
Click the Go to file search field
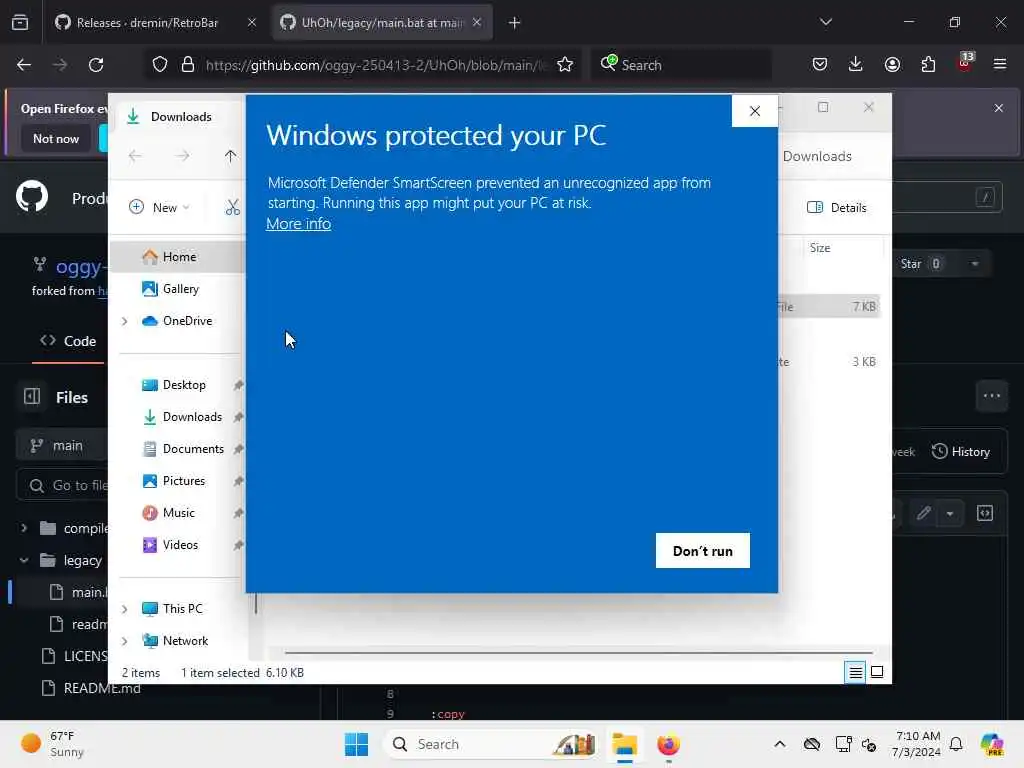(x=62, y=485)
